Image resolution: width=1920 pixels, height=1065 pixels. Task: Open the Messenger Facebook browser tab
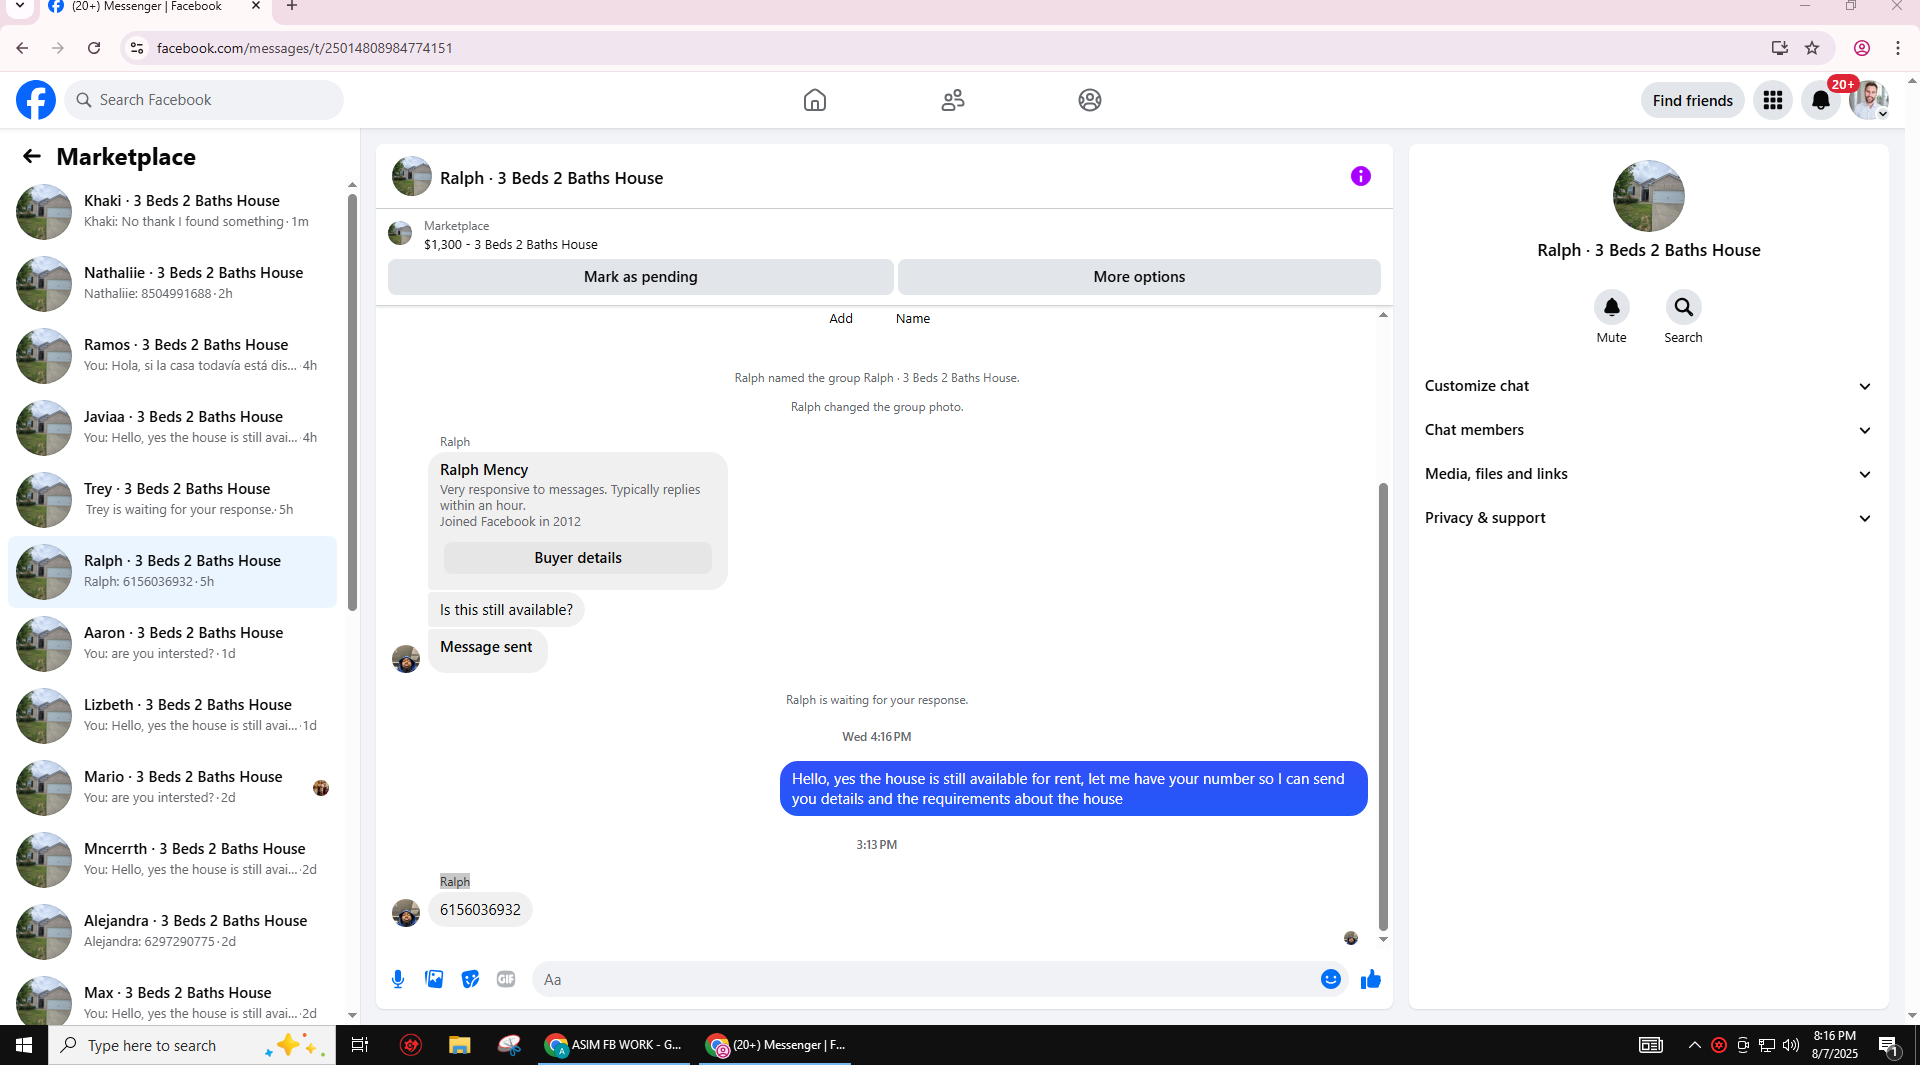click(x=154, y=8)
